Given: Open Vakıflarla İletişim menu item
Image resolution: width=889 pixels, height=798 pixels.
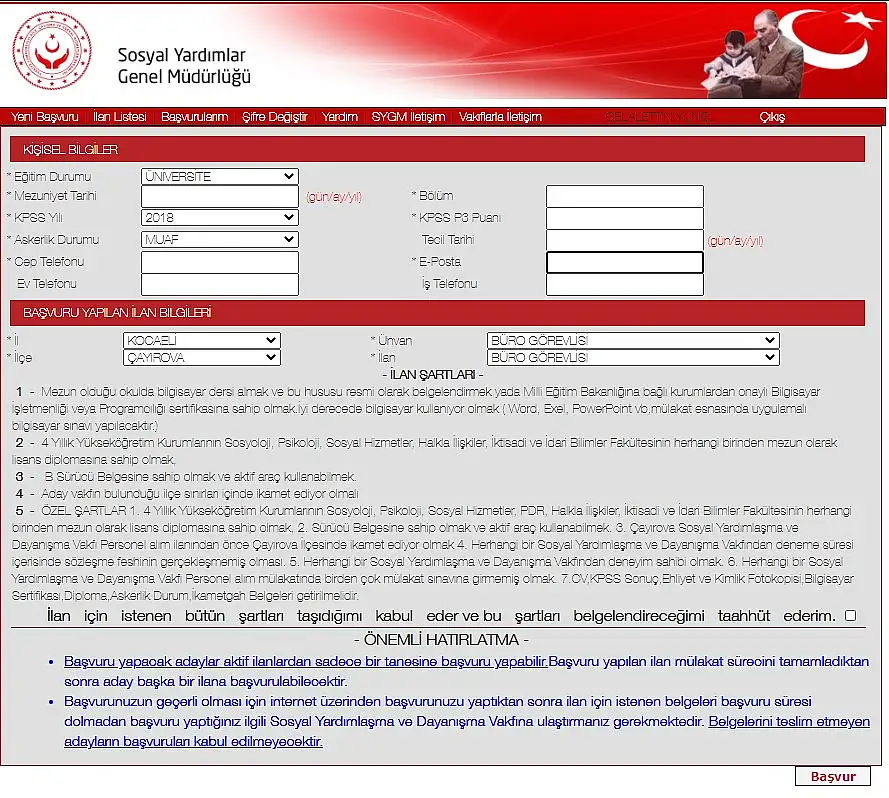Looking at the screenshot, I should point(500,117).
